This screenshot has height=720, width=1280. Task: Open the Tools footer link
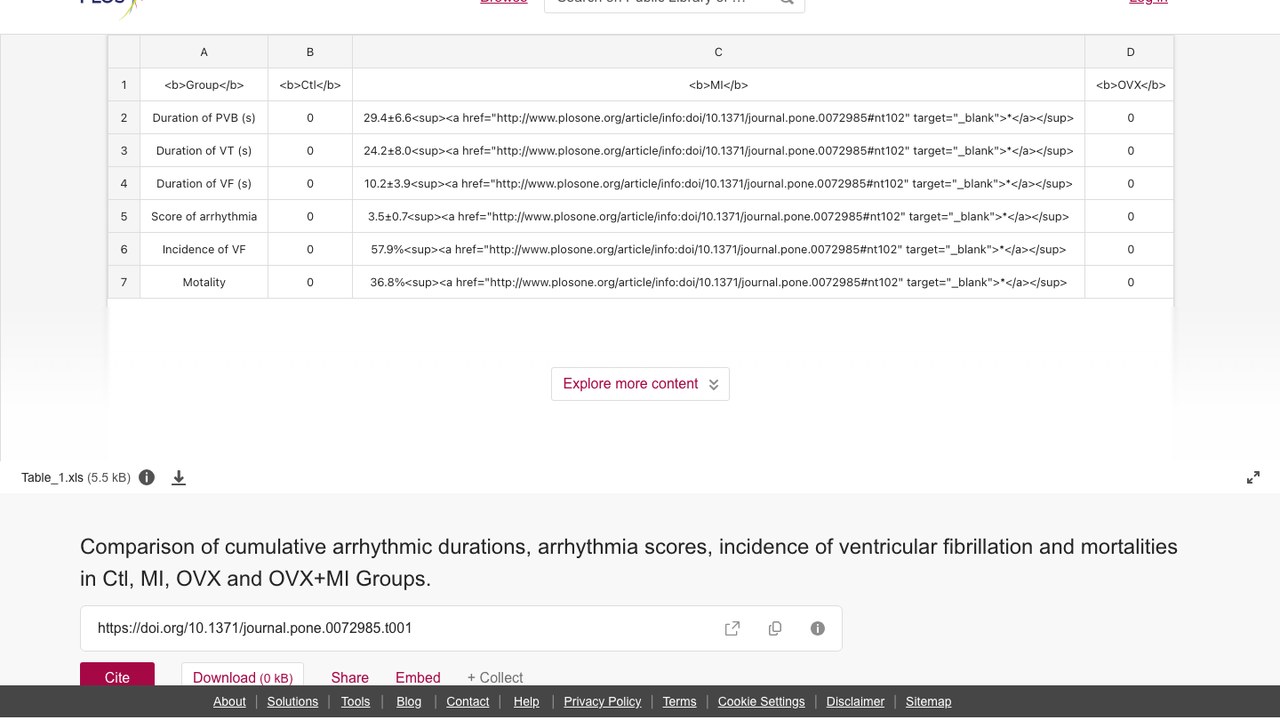355,701
